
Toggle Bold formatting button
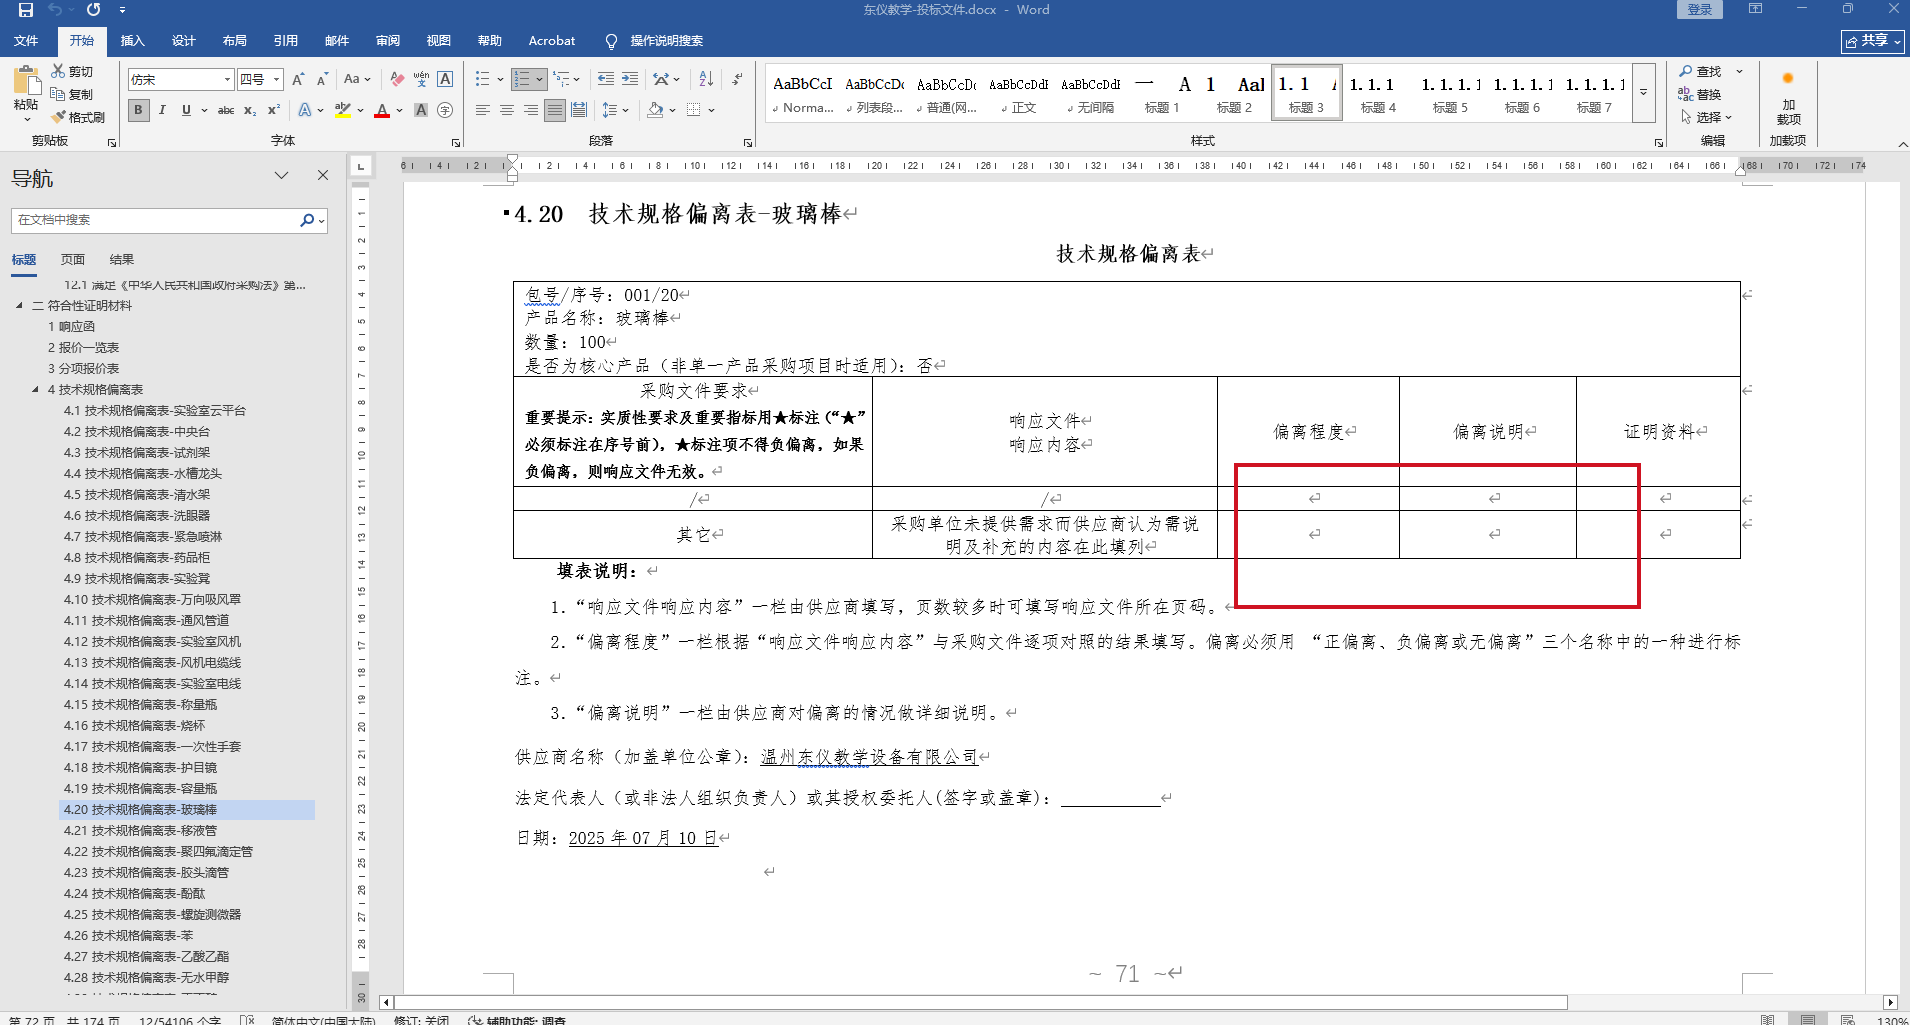(139, 110)
